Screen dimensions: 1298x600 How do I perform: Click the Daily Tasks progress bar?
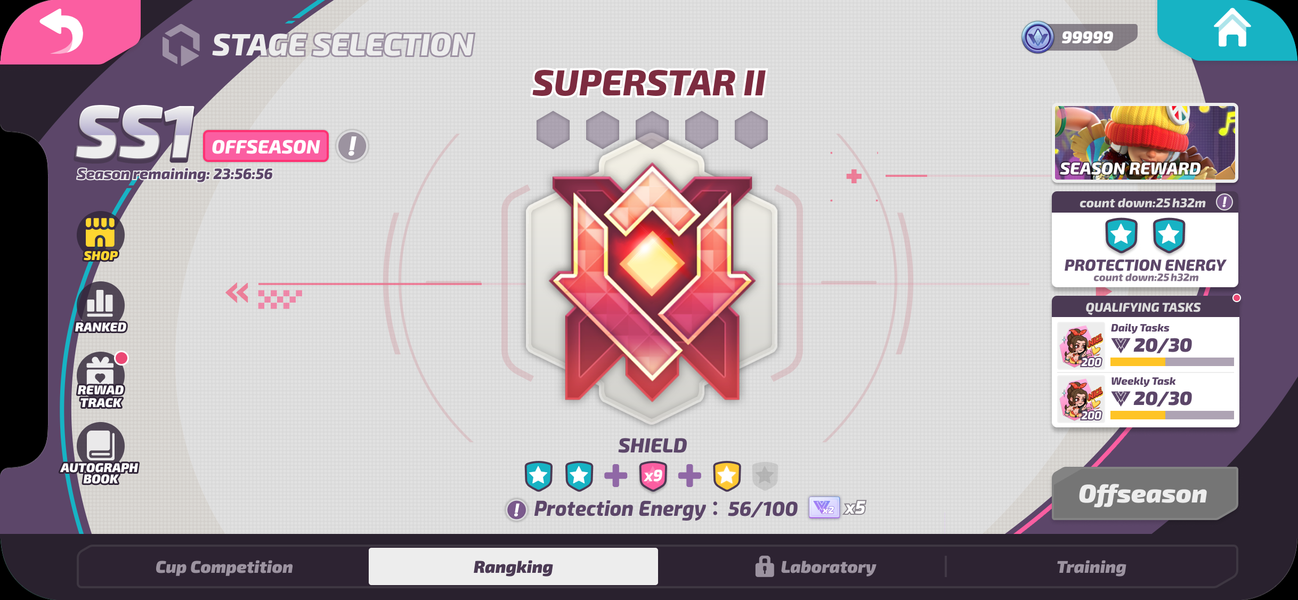1172,362
